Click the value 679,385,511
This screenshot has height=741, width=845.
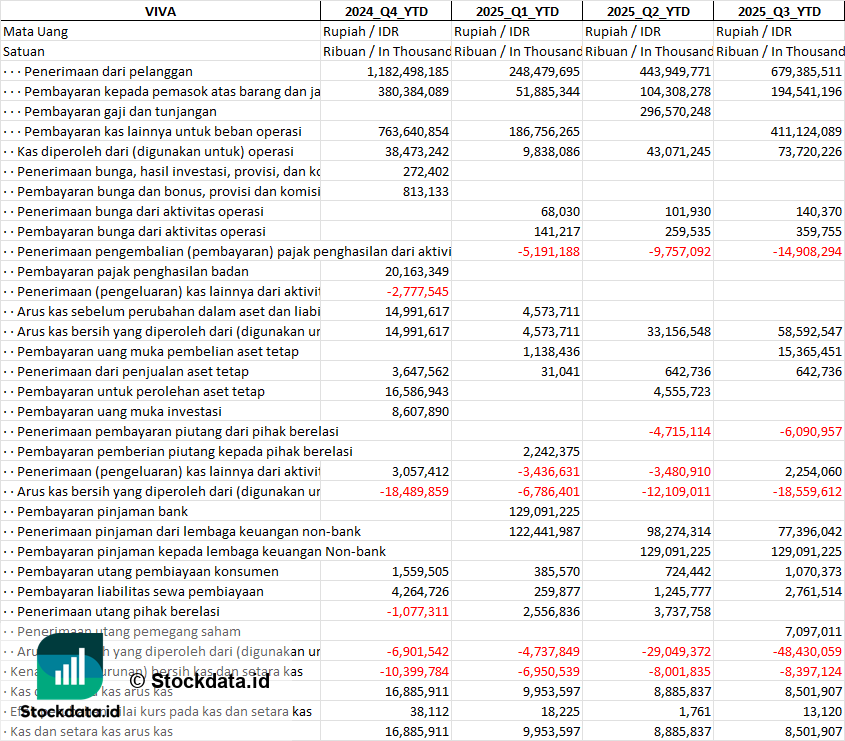coord(806,72)
